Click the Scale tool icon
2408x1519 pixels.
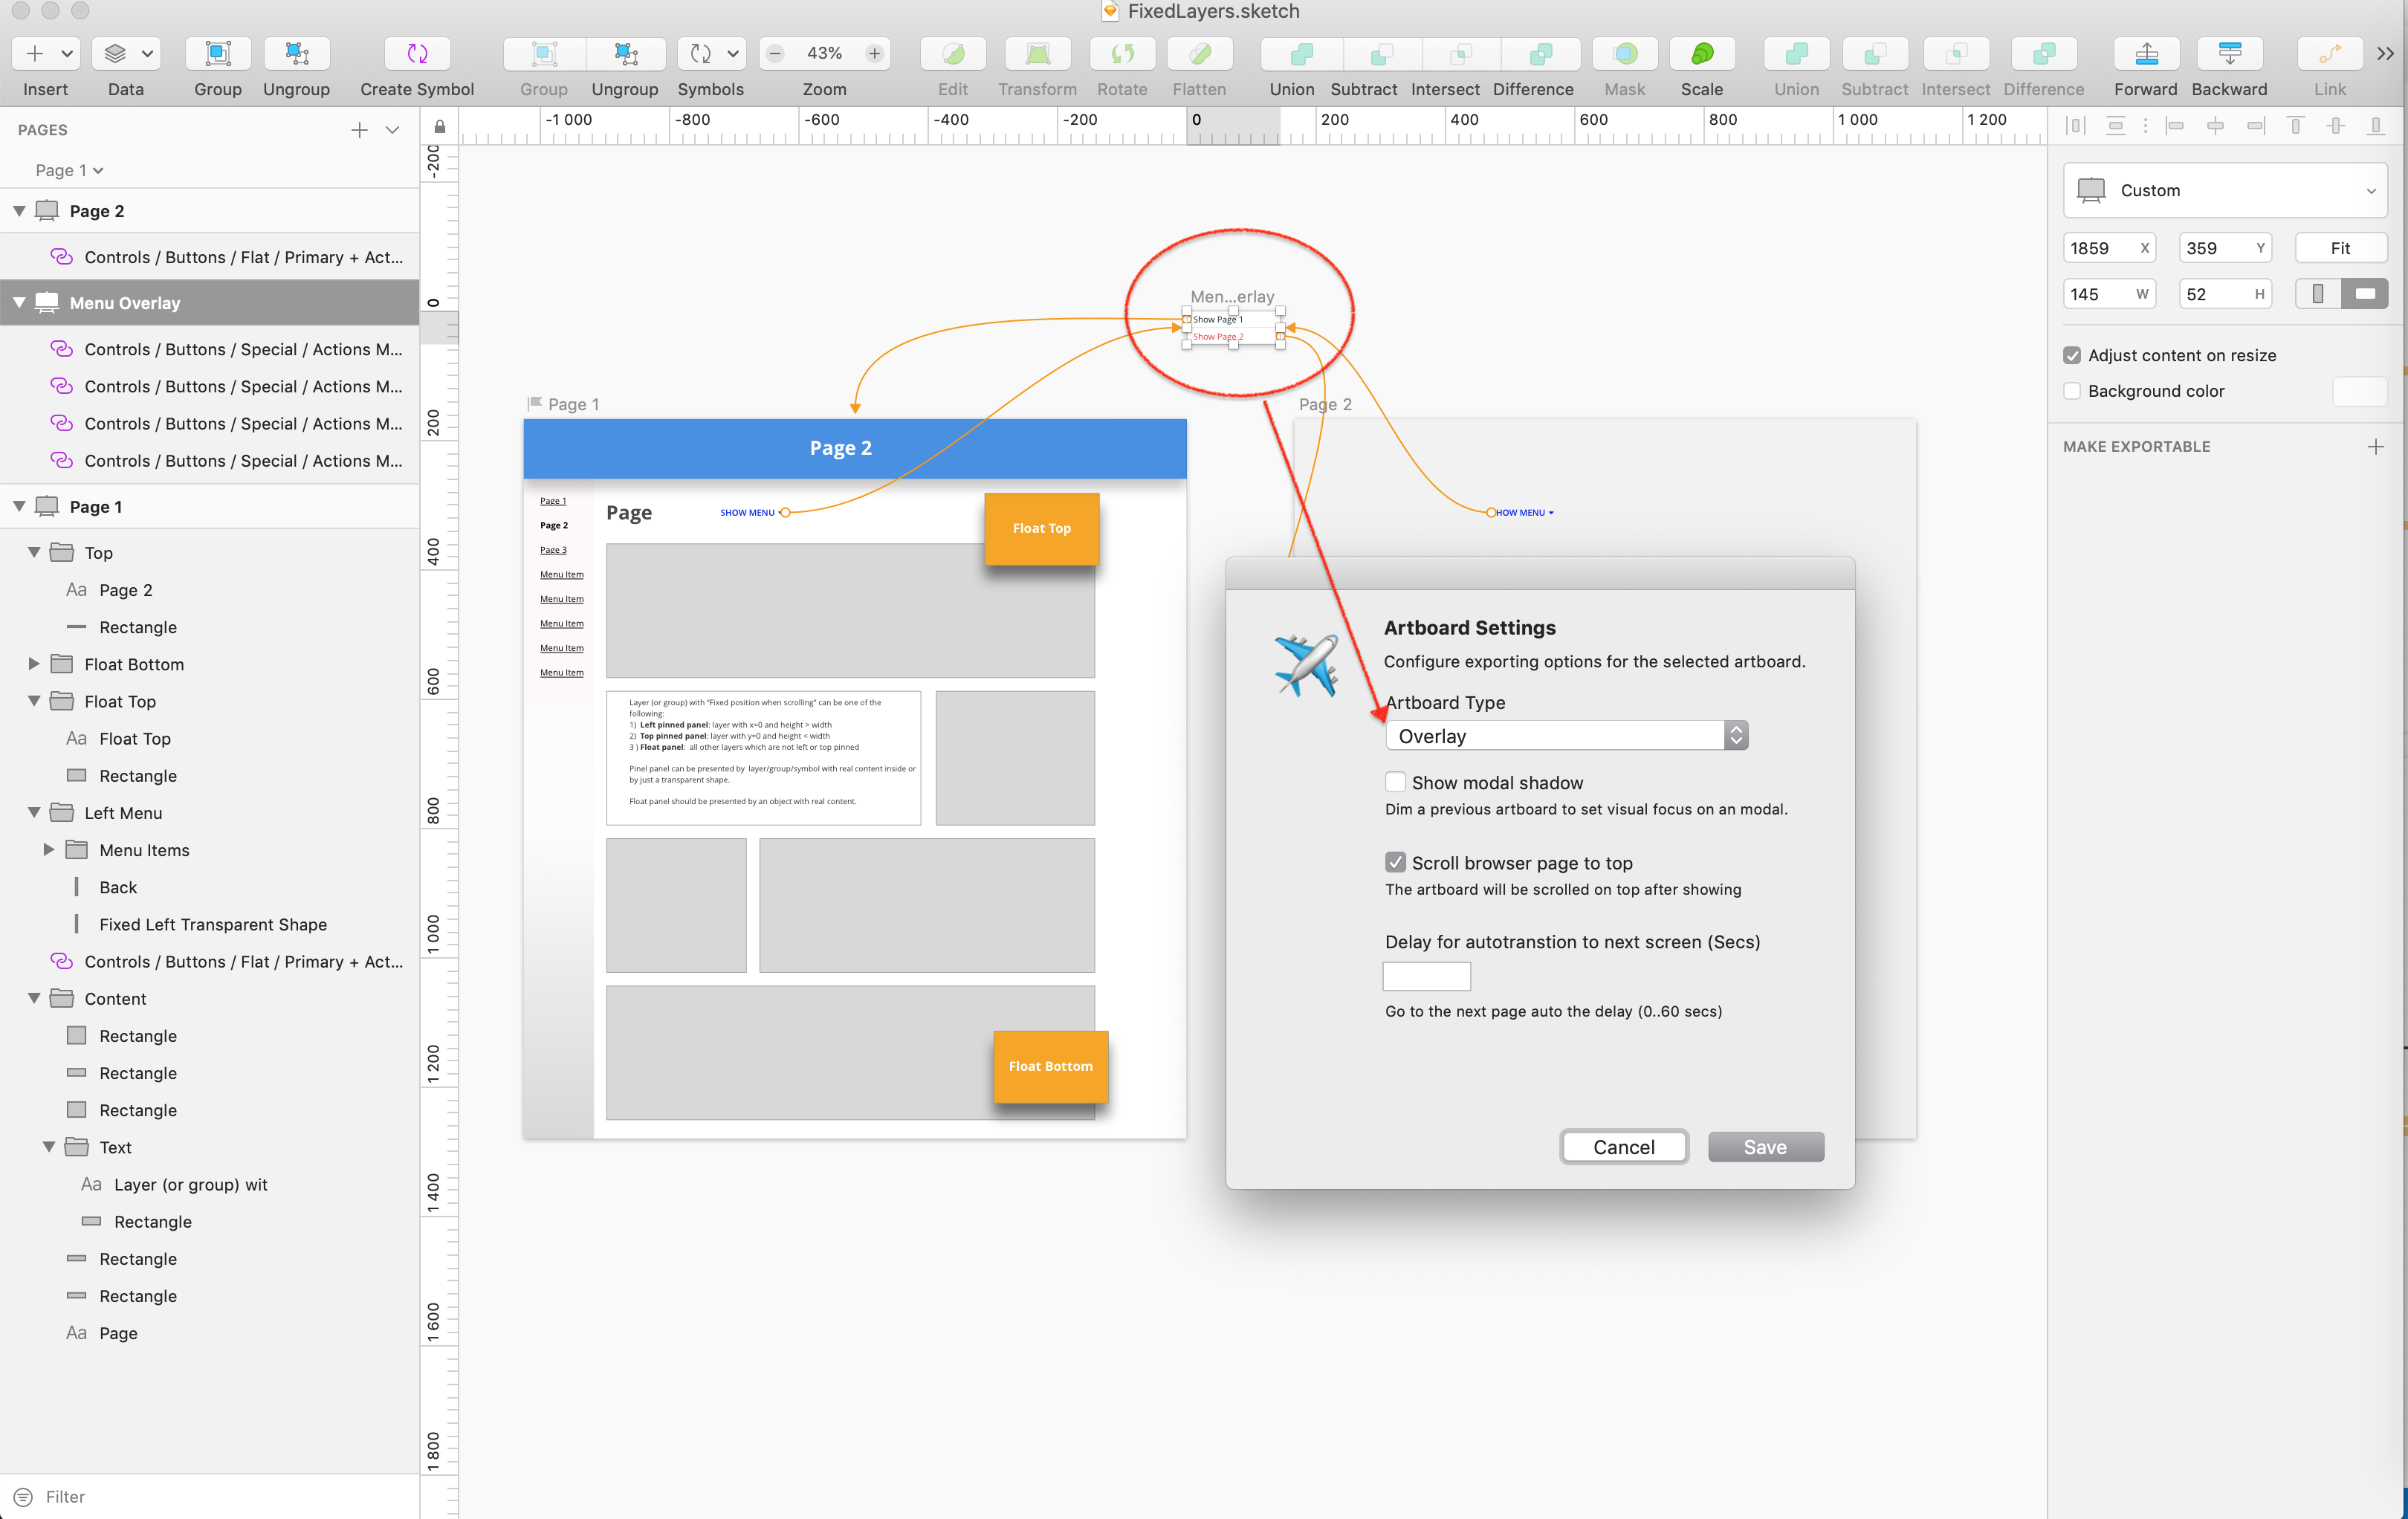[x=1701, y=54]
